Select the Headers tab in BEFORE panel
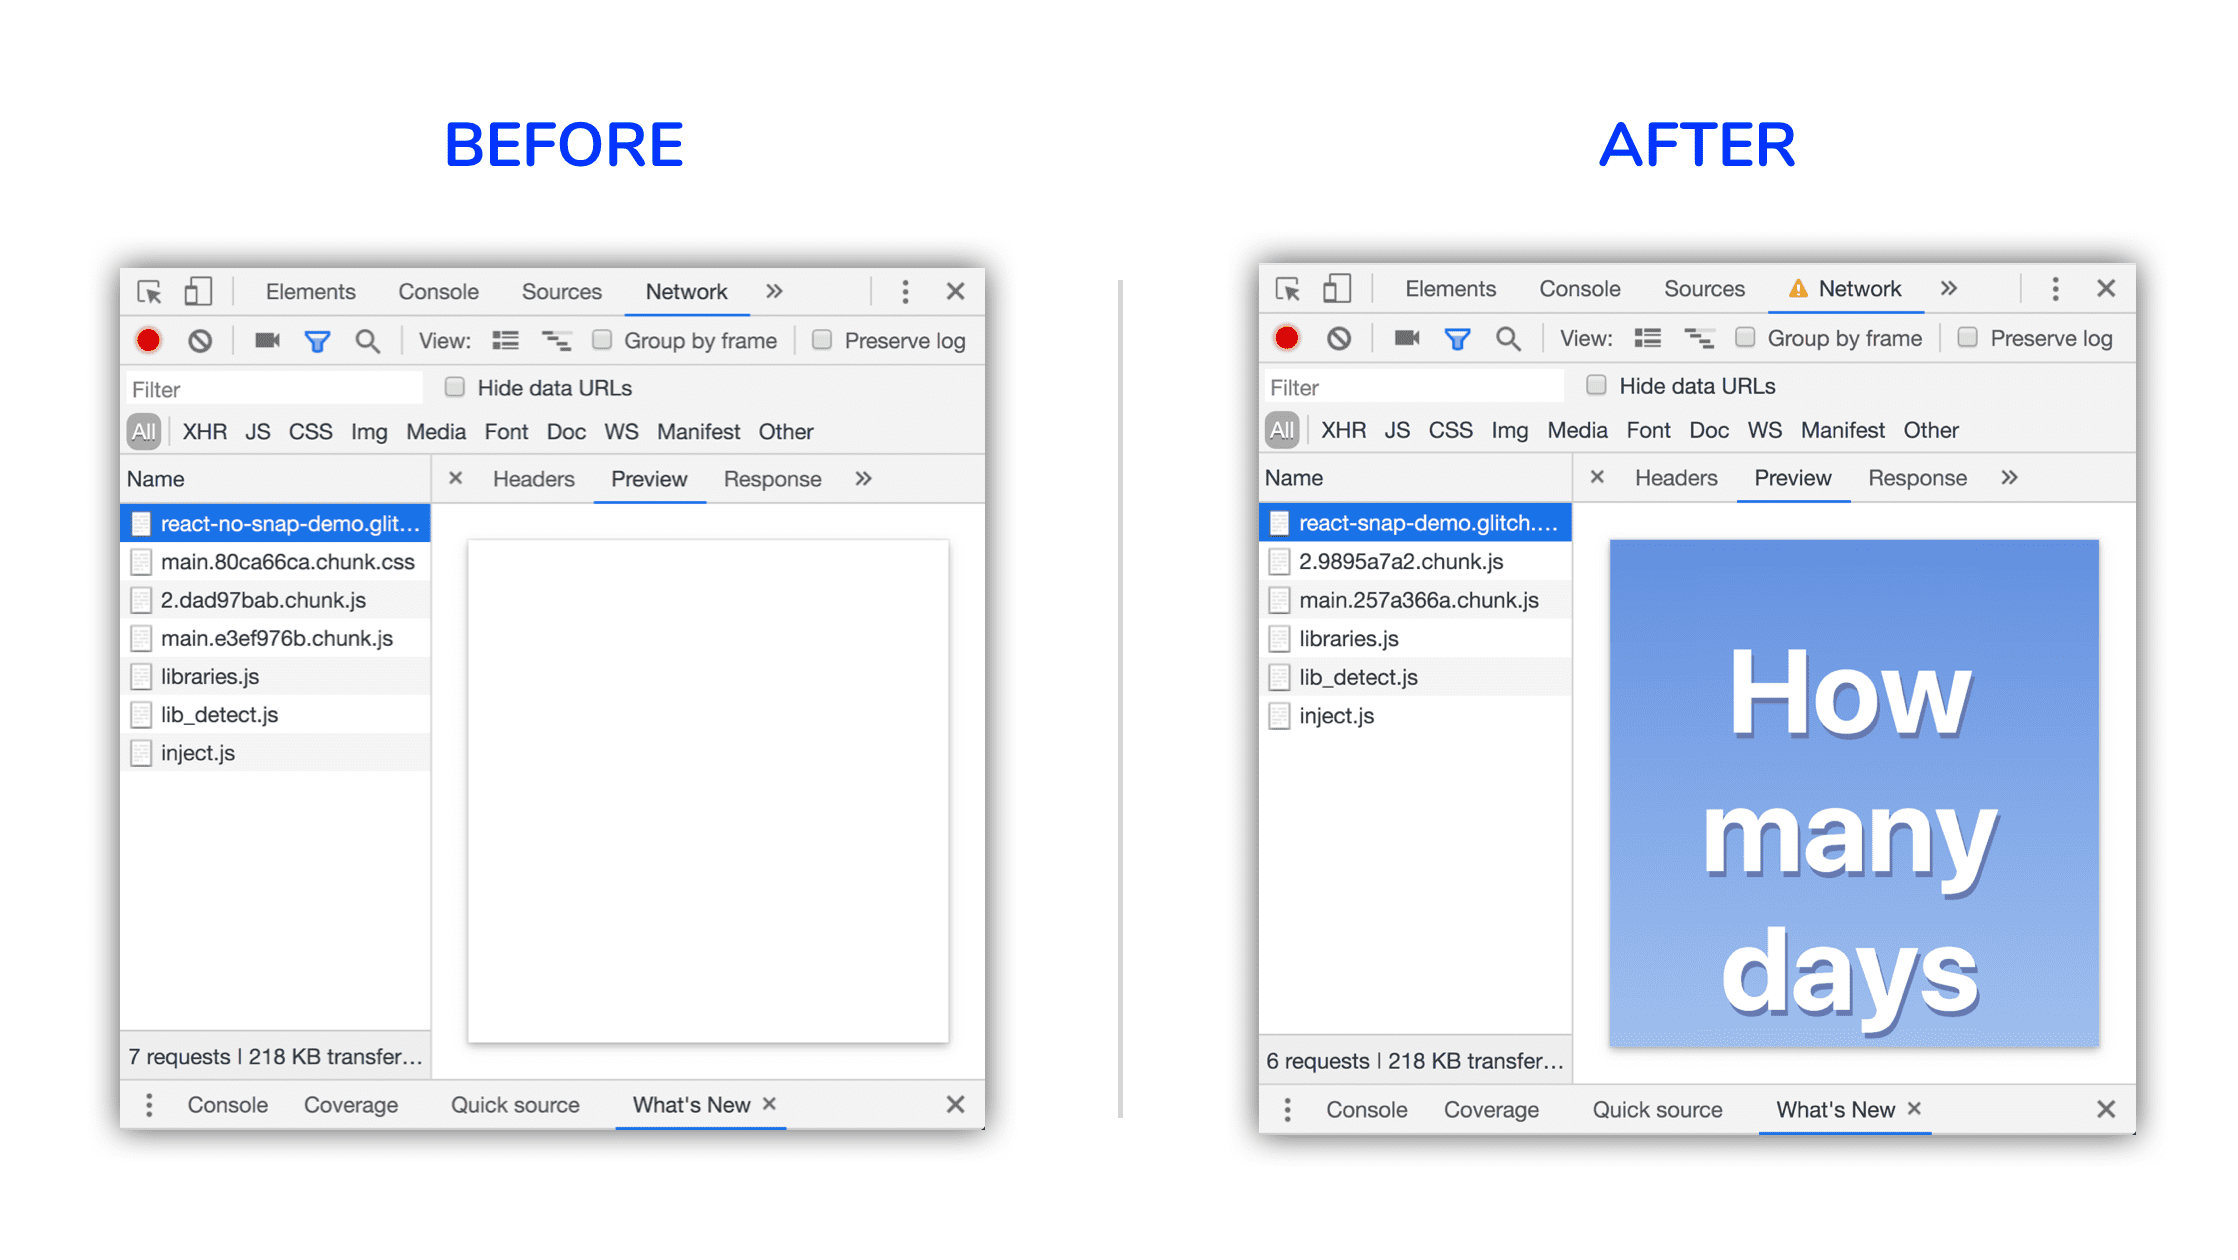Screen dimensions: 2238x1260 click(535, 479)
